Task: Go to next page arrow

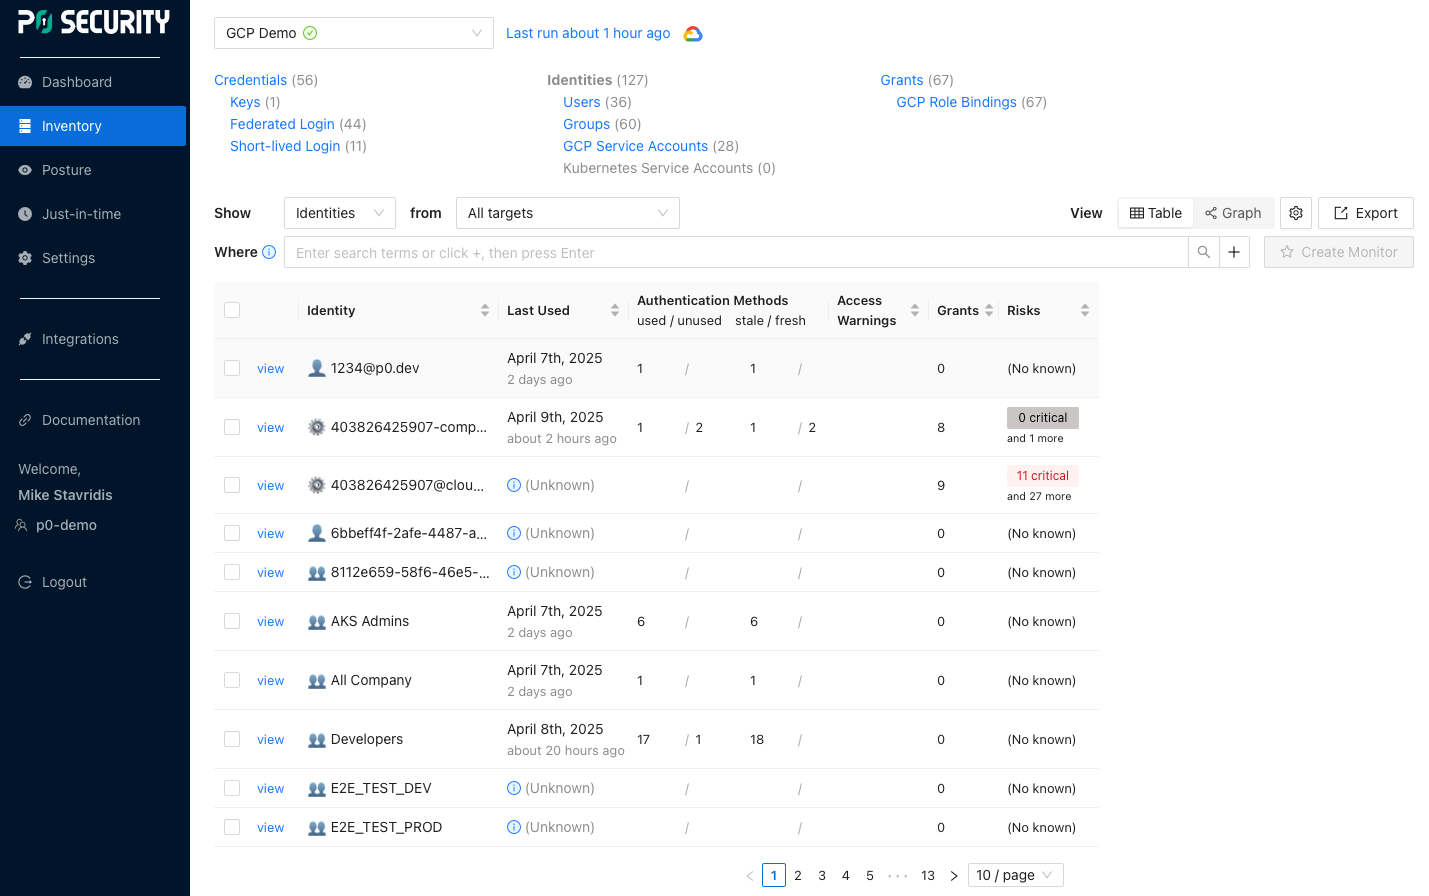Action: point(954,875)
